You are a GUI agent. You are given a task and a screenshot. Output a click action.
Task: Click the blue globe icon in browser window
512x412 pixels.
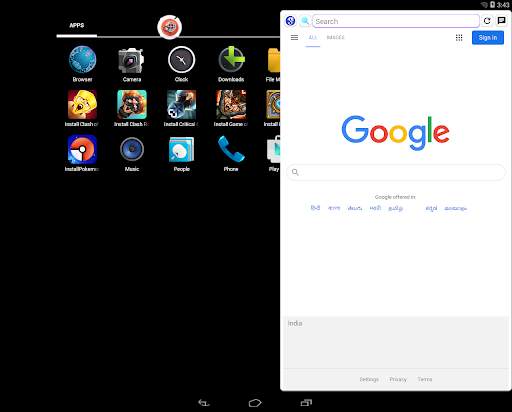point(290,21)
